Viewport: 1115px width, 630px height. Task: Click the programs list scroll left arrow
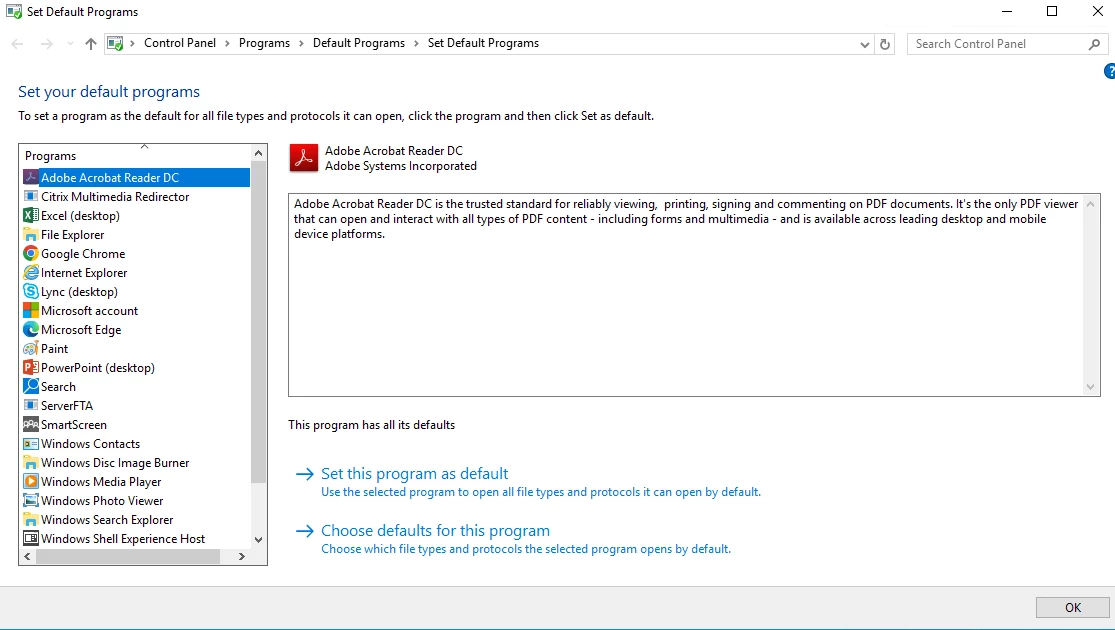(28, 557)
